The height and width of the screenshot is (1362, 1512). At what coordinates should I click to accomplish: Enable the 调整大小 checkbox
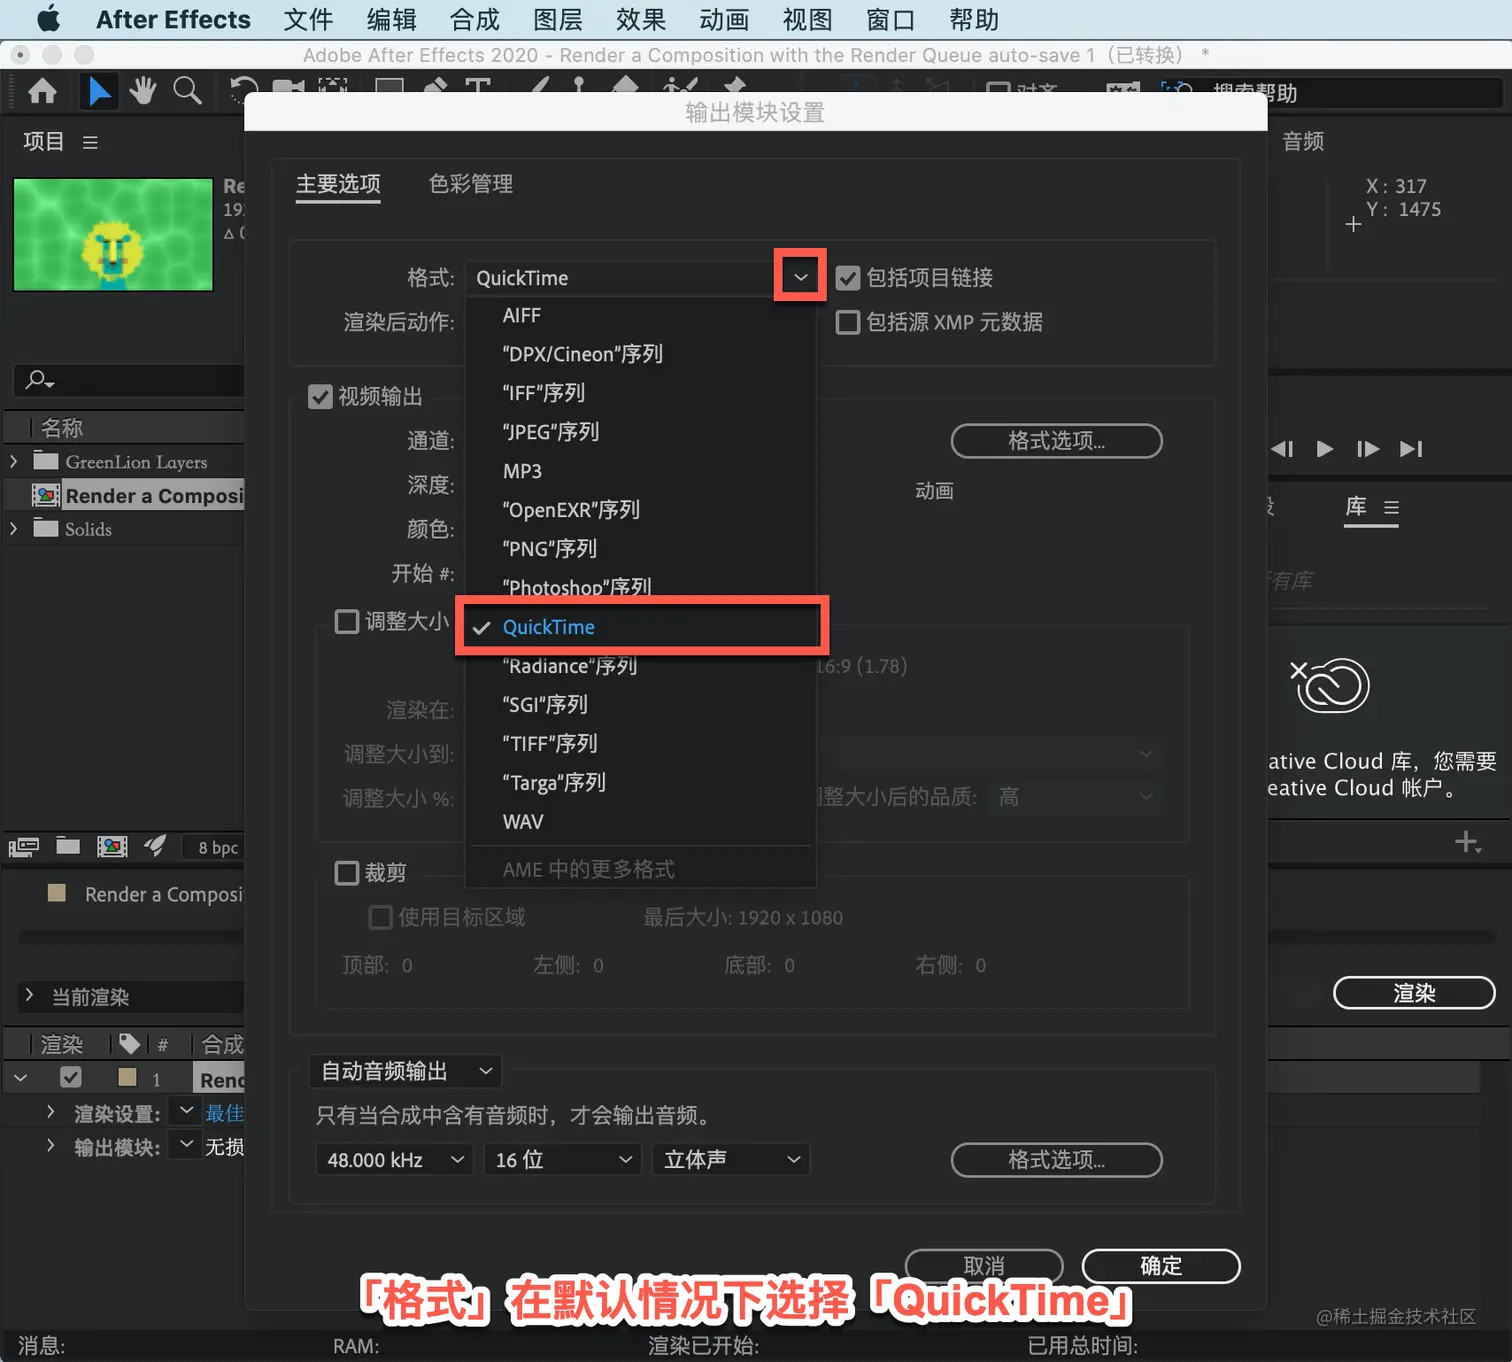pyautogui.click(x=347, y=622)
